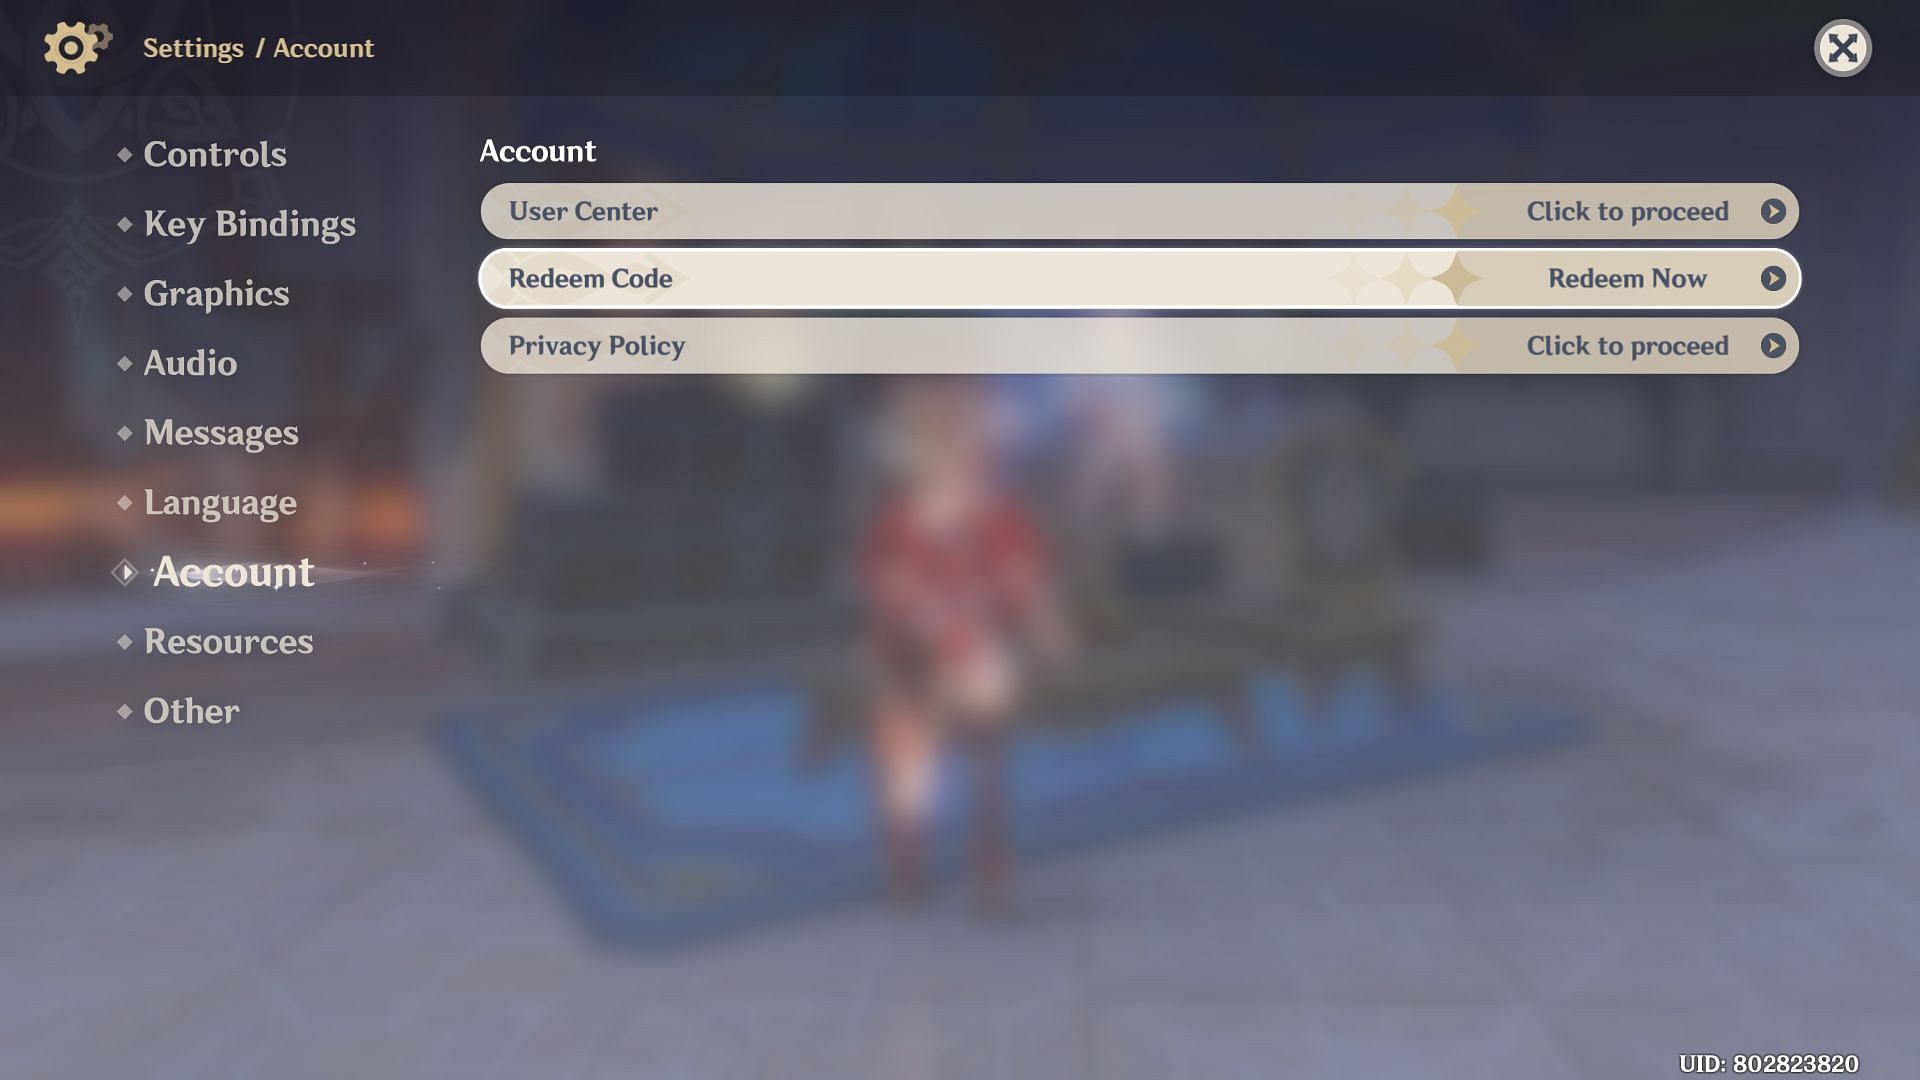
Task: Expand the Resources settings section
Action: [x=228, y=642]
